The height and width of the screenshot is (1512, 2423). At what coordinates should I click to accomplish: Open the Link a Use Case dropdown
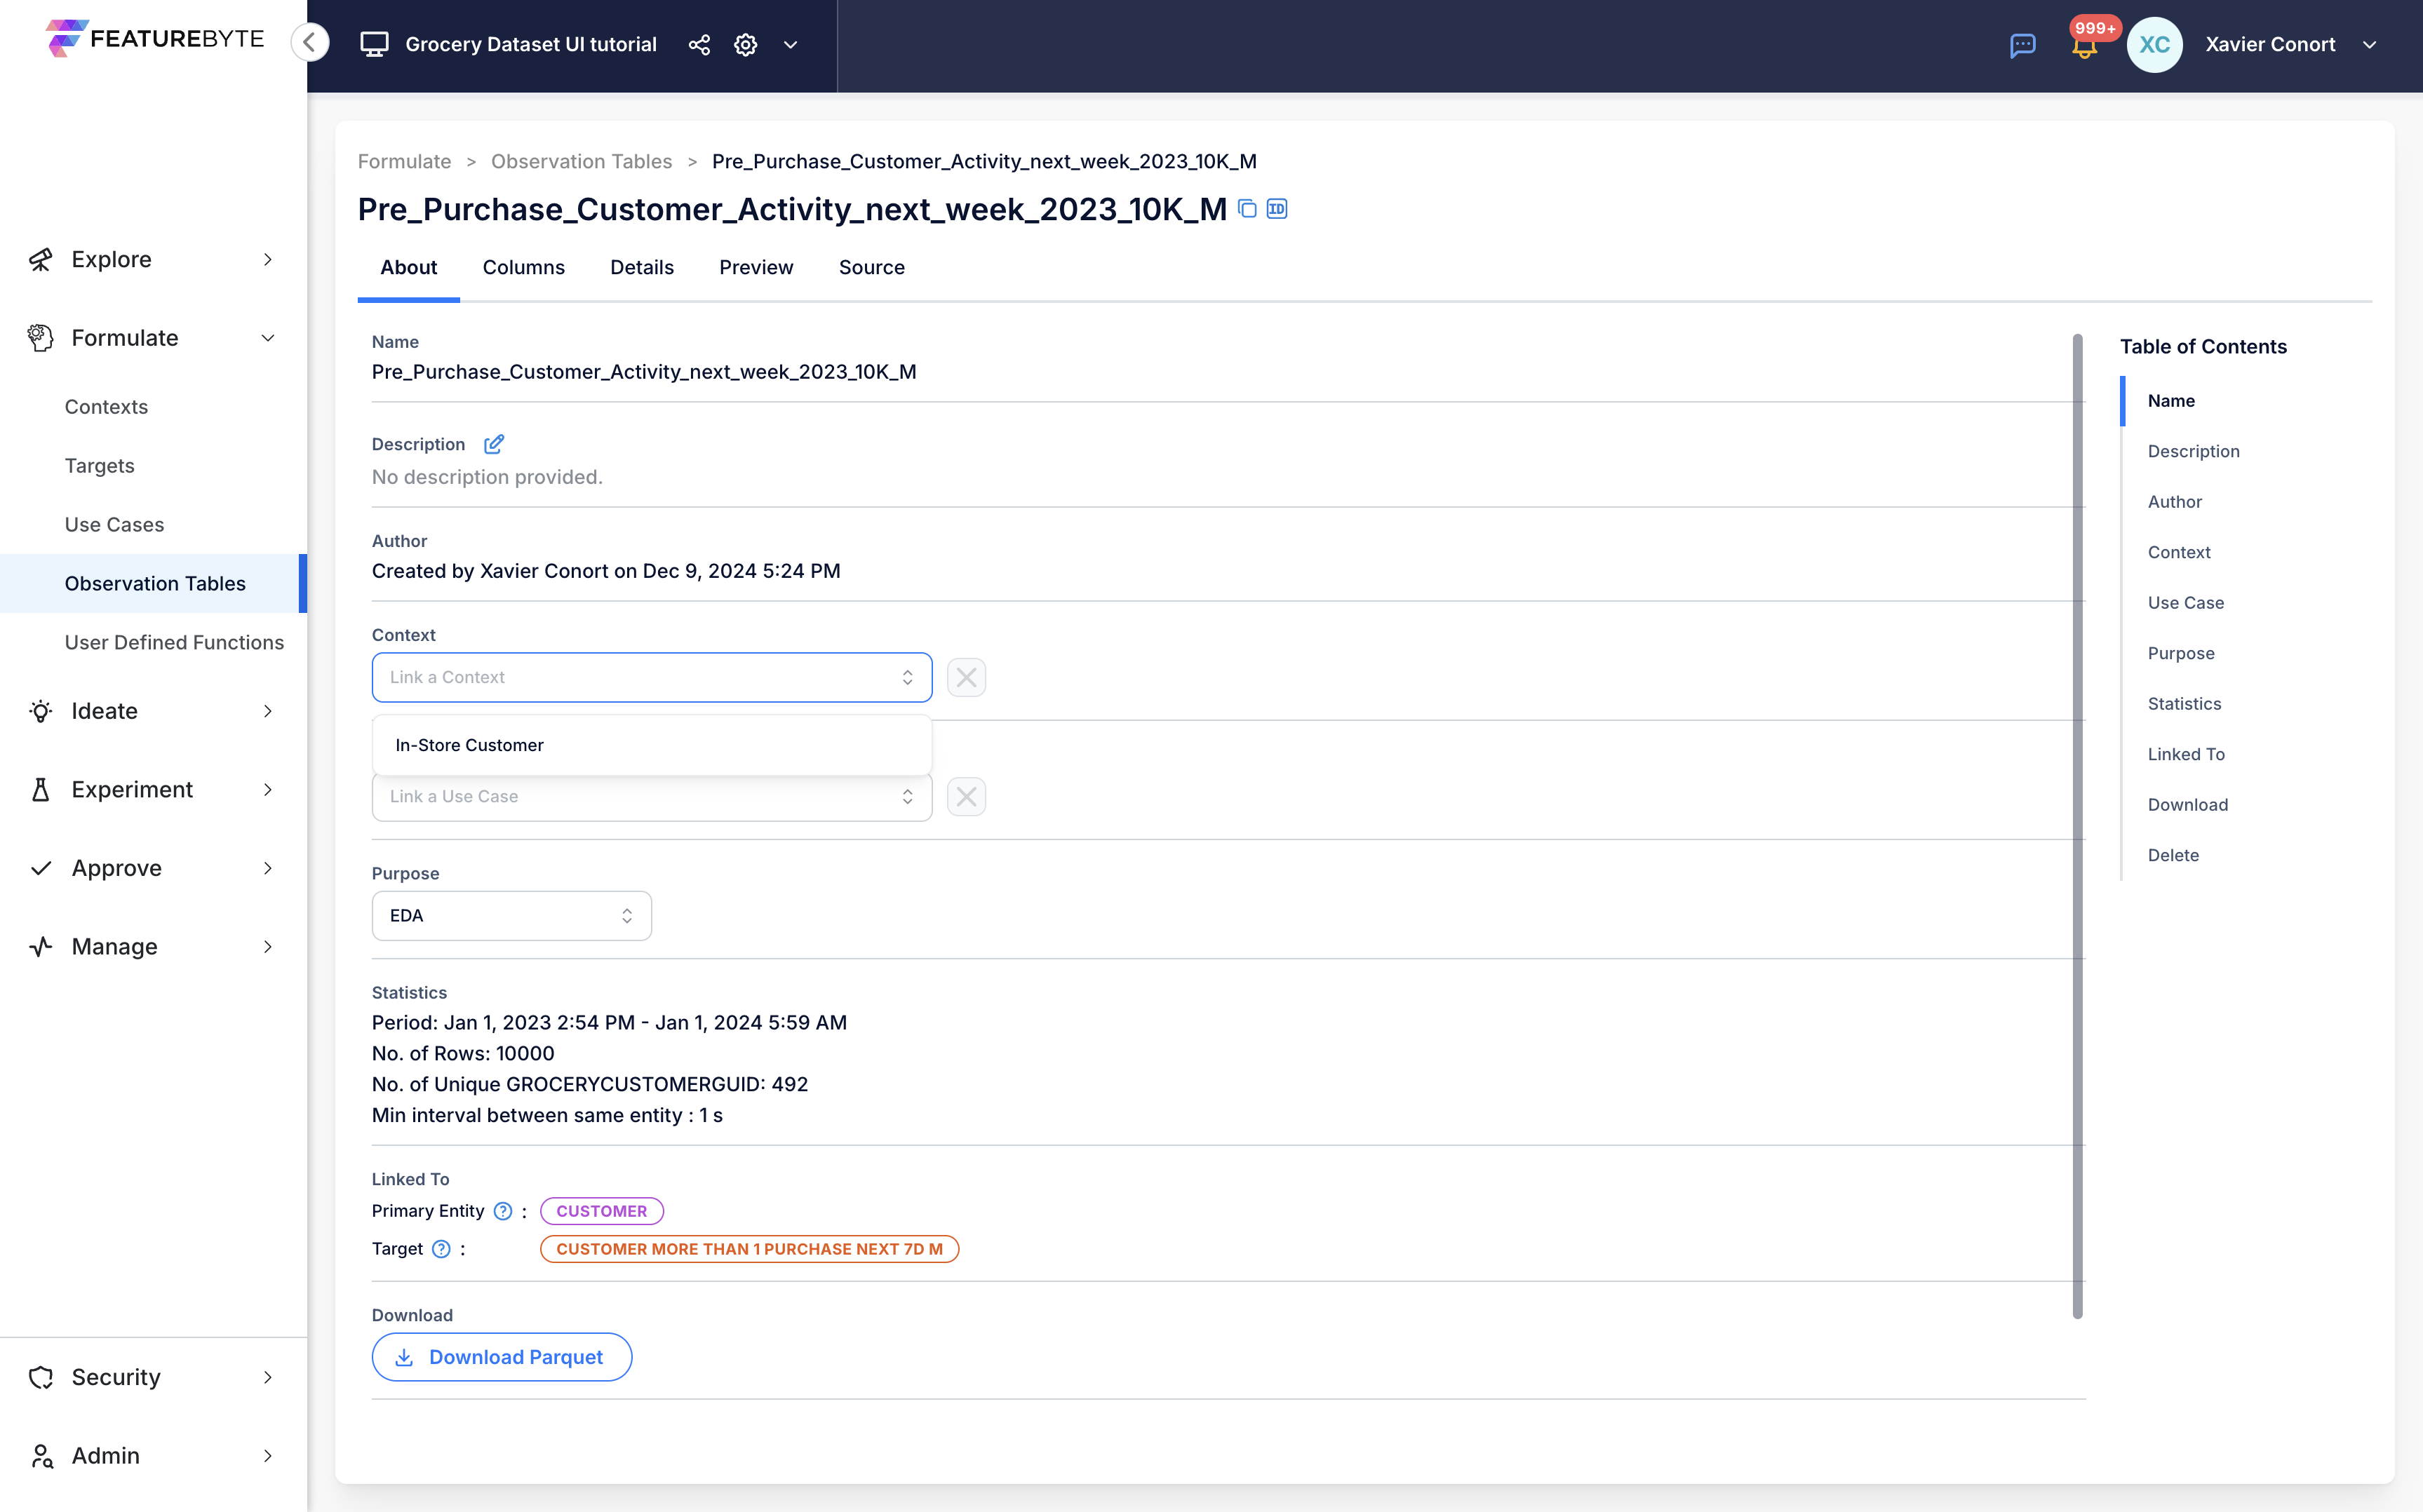[x=652, y=796]
